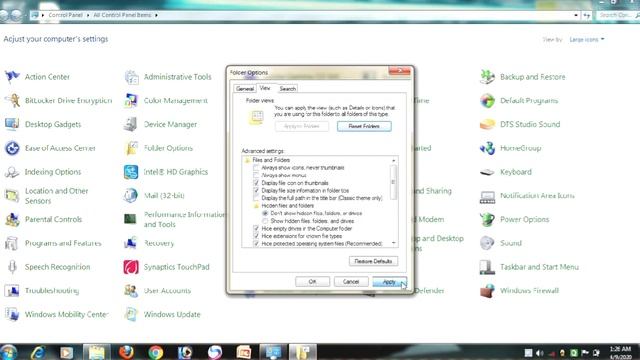Select Don't show hidden files radio button
Viewport: 640px width, 360px height.
[265, 213]
